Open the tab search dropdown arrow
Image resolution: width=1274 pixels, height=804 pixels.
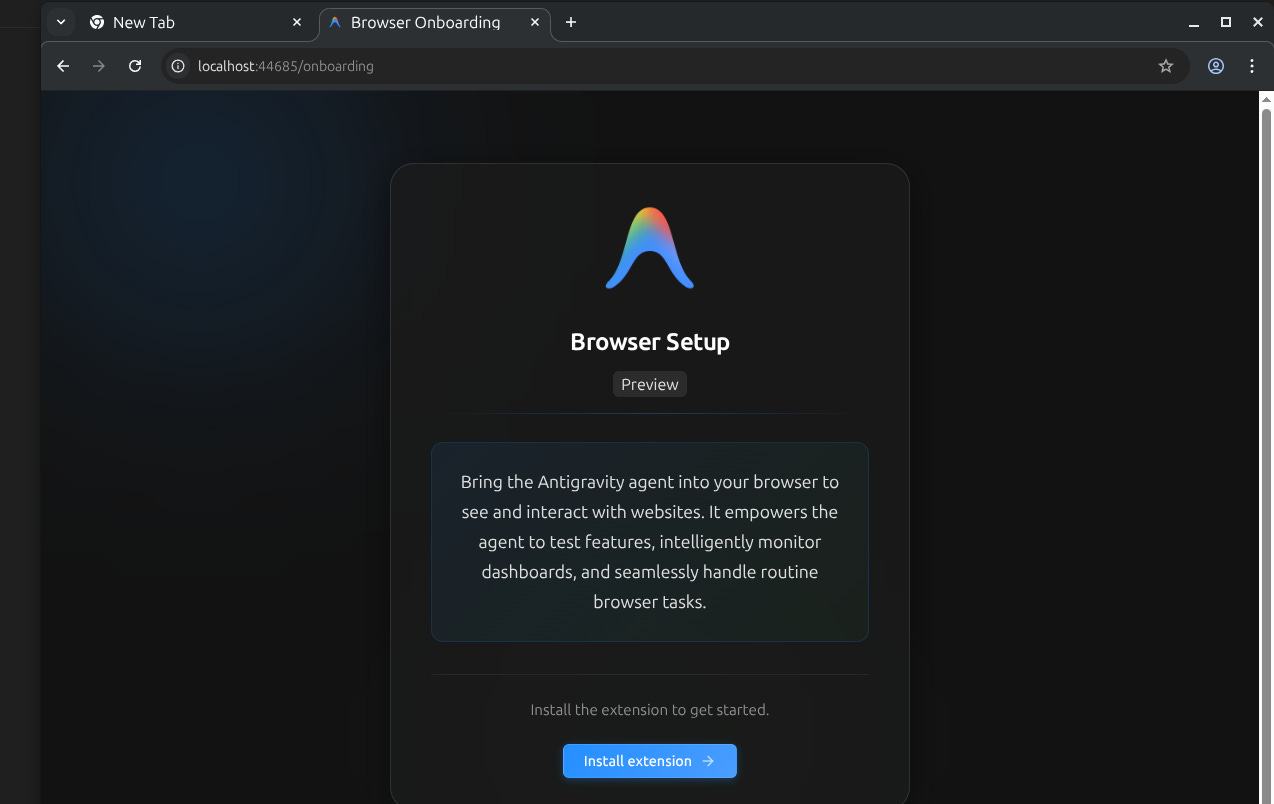click(x=61, y=22)
